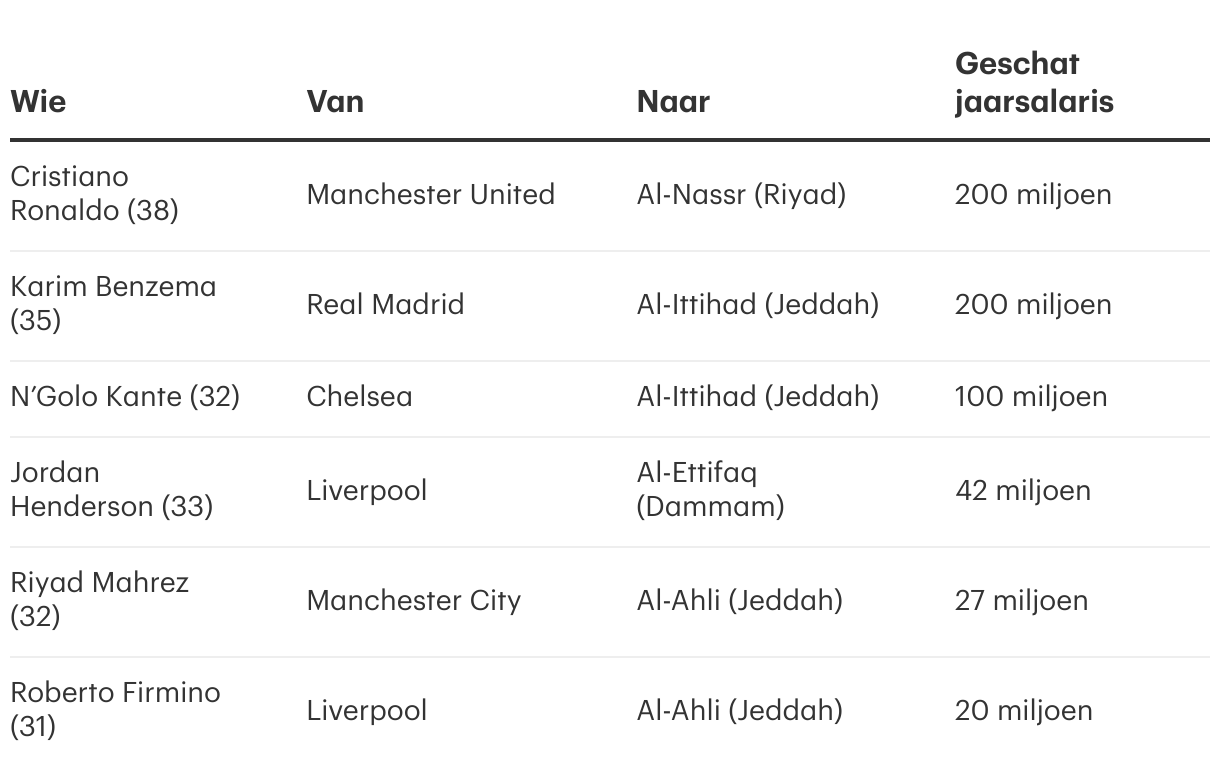Click the '20 miljoen' salary cell

(1023, 711)
